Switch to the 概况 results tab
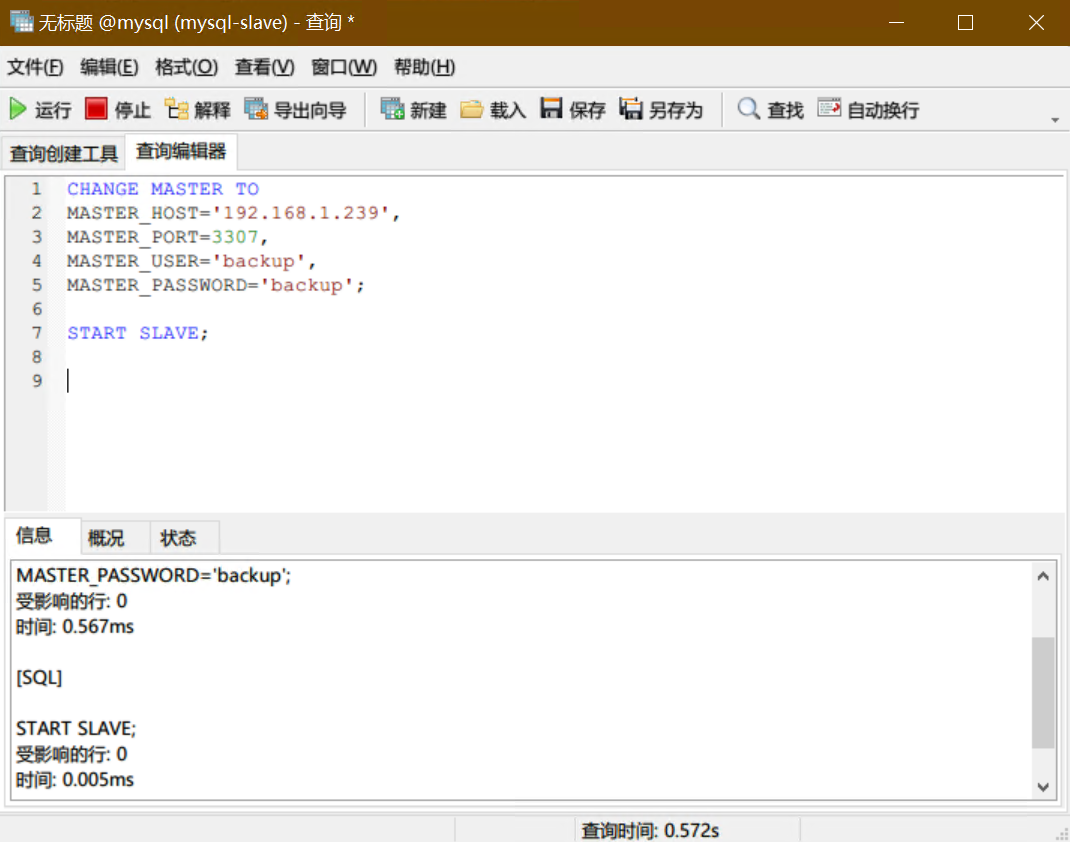The height and width of the screenshot is (842, 1070). click(x=106, y=537)
